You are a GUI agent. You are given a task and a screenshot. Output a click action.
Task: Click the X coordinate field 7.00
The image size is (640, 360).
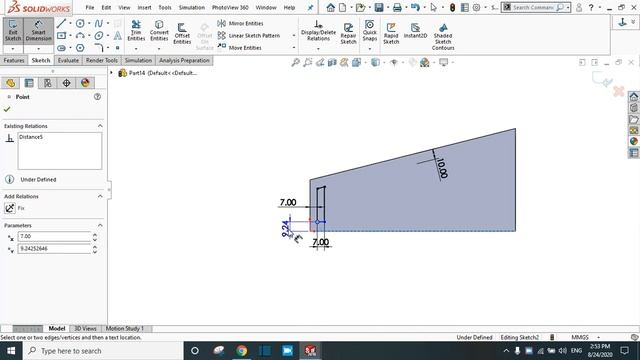[x=54, y=236]
